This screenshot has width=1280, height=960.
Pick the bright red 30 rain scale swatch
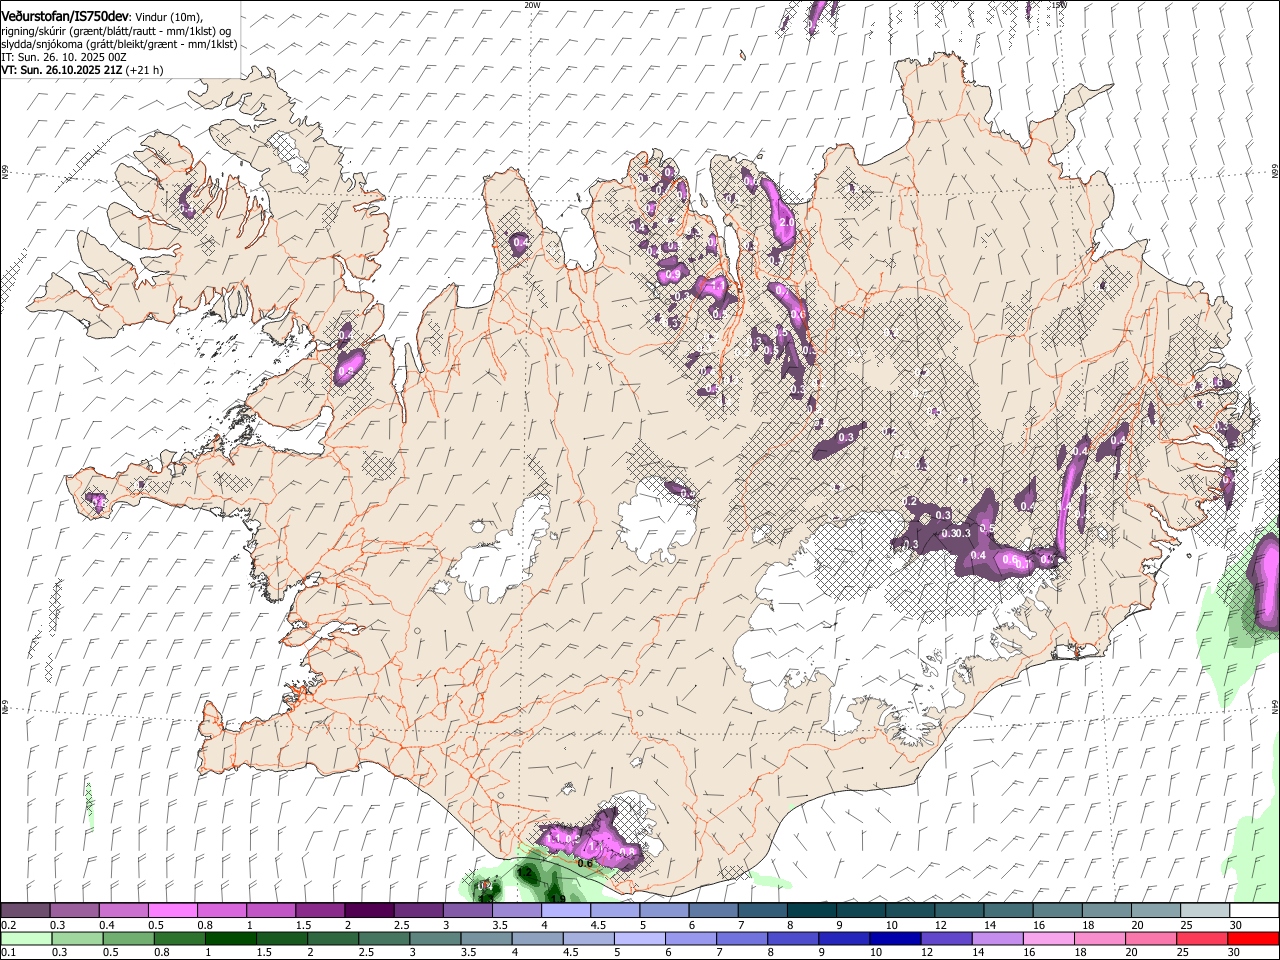coord(1254,938)
